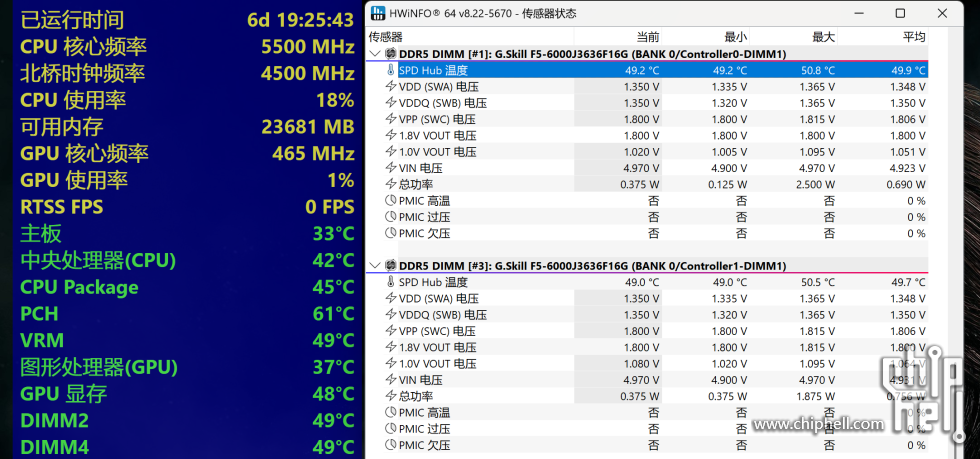
Task: Select DIMM #1 总功率 label
Action: coord(416,184)
